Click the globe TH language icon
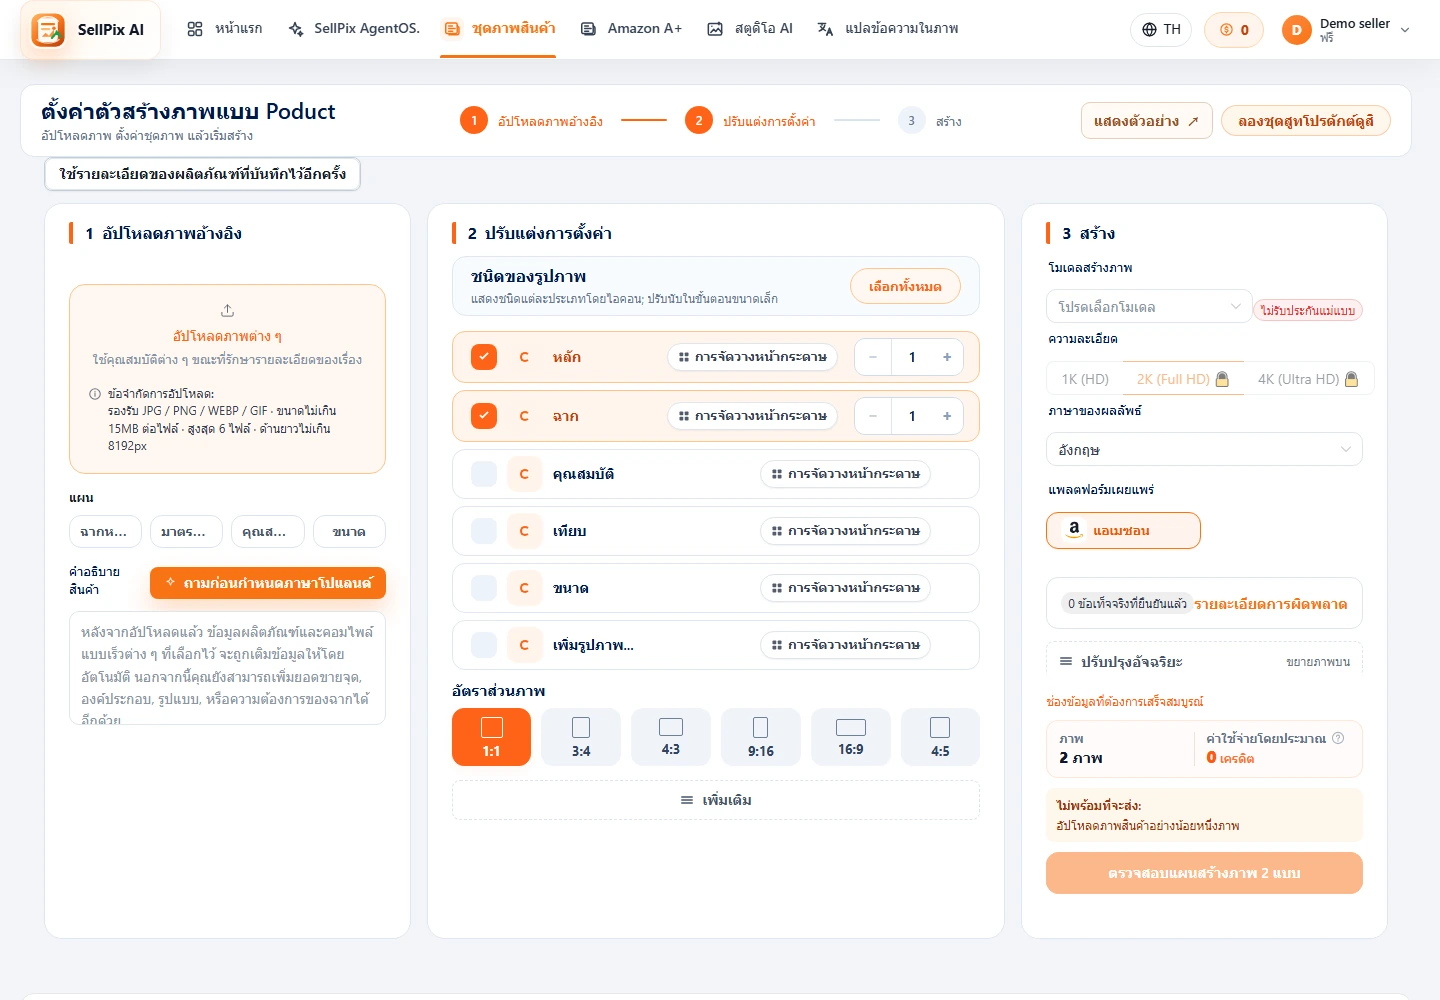The width and height of the screenshot is (1440, 1000). click(x=1149, y=30)
